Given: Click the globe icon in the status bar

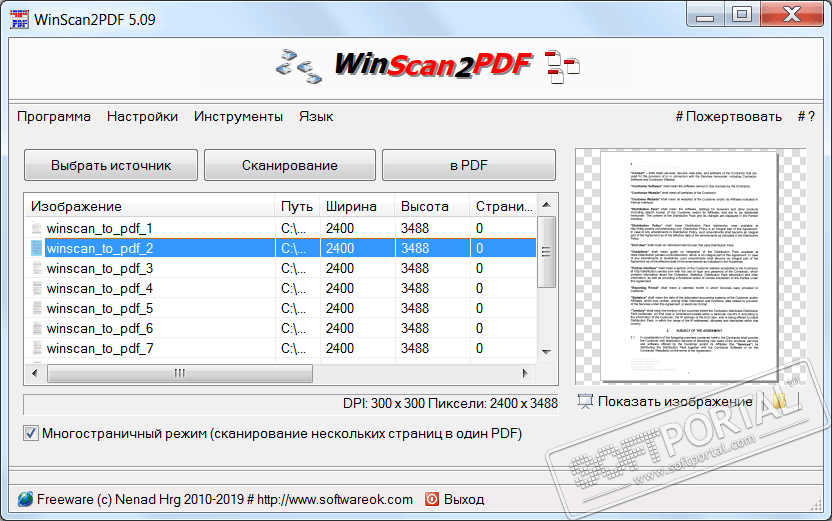Looking at the screenshot, I should pyautogui.click(x=25, y=499).
